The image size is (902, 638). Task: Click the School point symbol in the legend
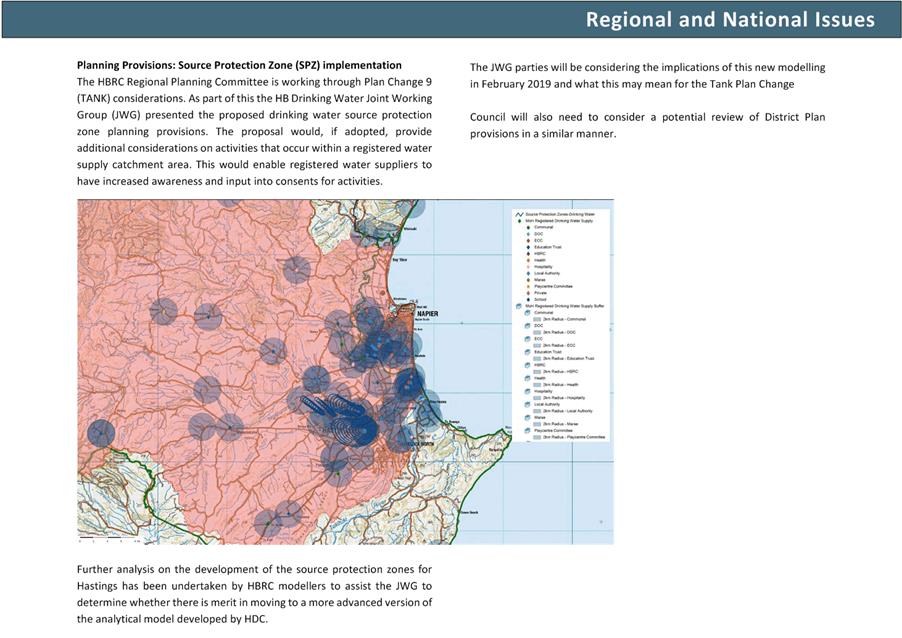[528, 300]
